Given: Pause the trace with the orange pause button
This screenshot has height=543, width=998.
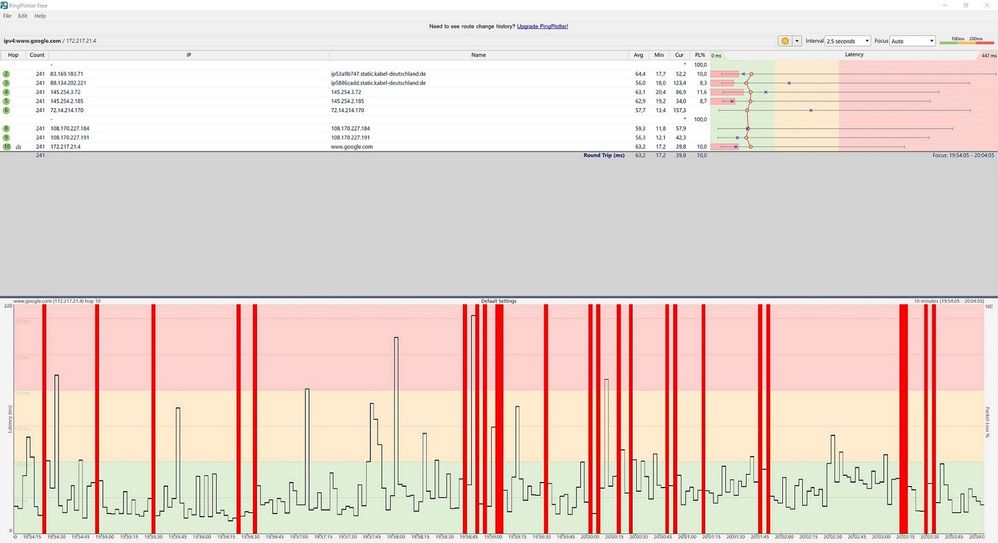Looking at the screenshot, I should click(785, 41).
